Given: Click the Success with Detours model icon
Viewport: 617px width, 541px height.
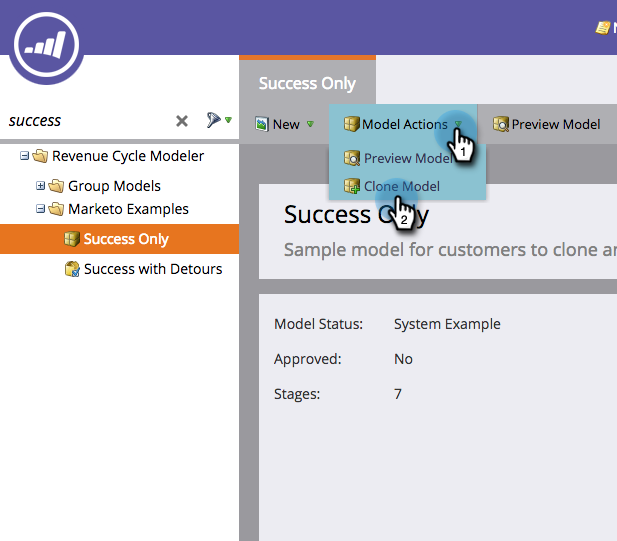Looking at the screenshot, I should [72, 269].
